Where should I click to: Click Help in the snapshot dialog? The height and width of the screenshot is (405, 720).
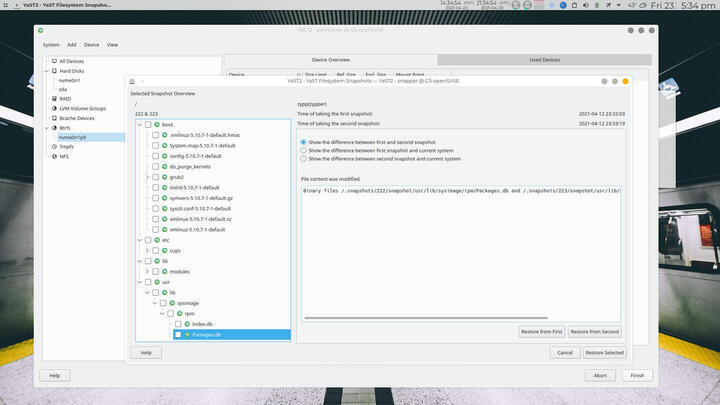click(146, 353)
